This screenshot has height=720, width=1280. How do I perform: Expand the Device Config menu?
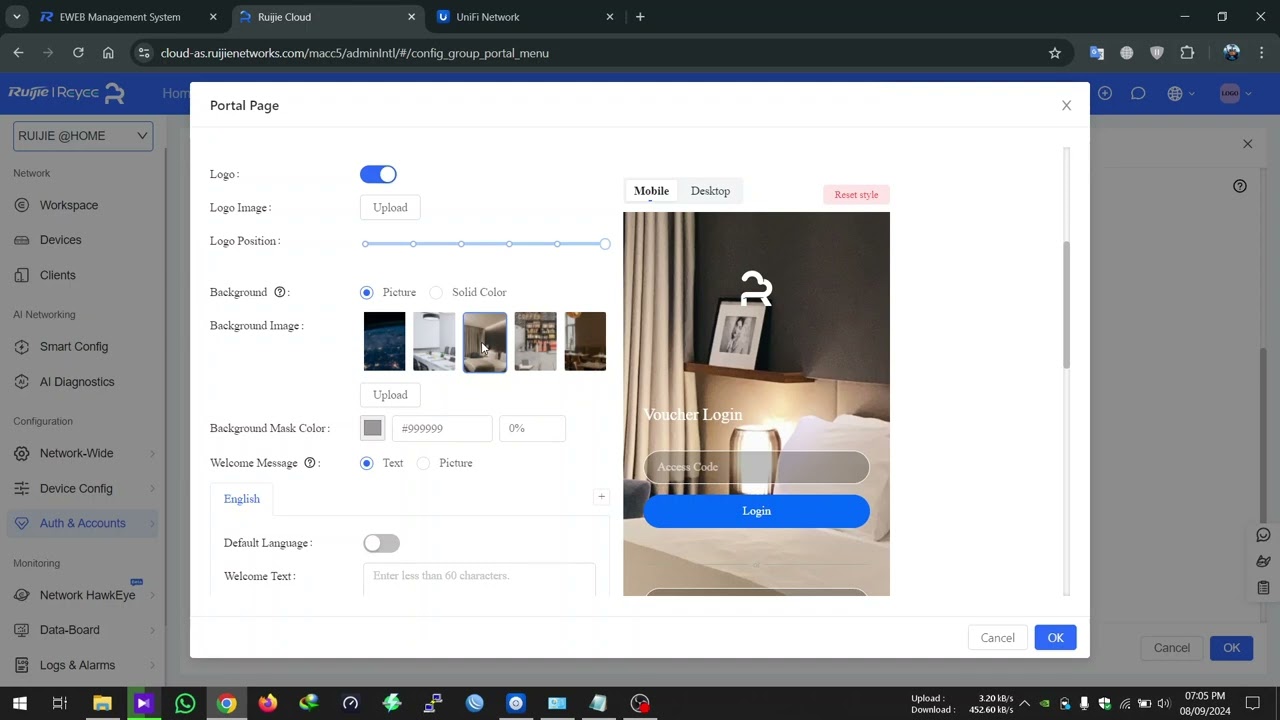[83, 488]
